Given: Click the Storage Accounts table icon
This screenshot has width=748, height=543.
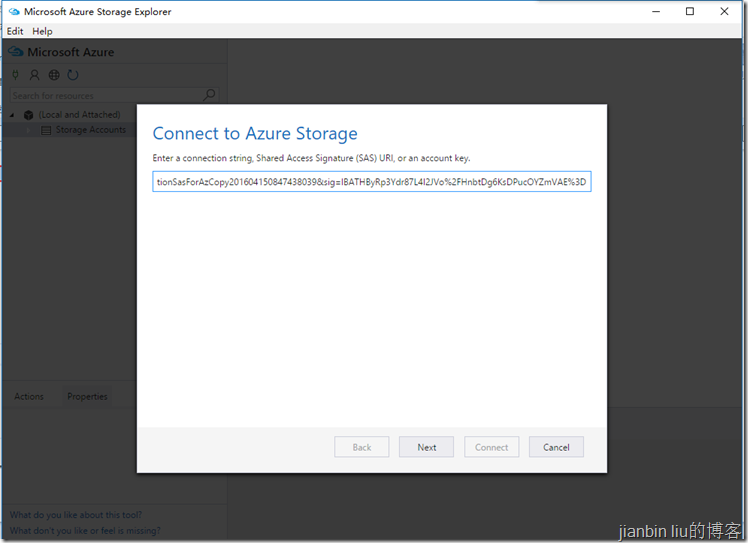Looking at the screenshot, I should click(x=46, y=130).
